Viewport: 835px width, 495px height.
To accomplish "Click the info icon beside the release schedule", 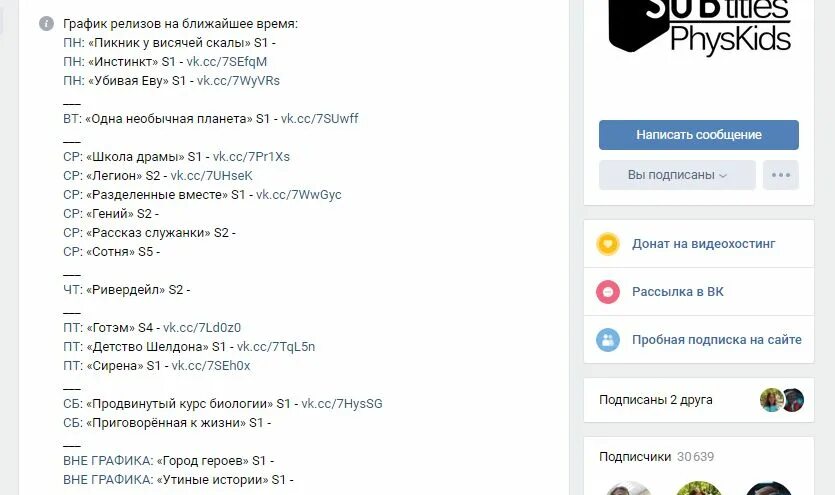I will pyautogui.click(x=46, y=23).
